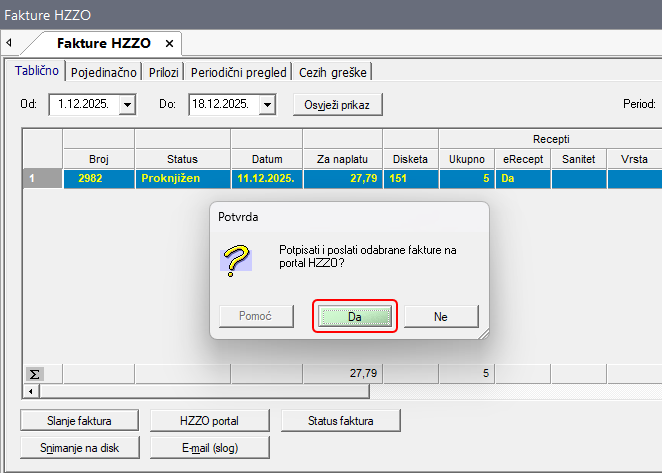Open the Od date dropdown

point(127,104)
